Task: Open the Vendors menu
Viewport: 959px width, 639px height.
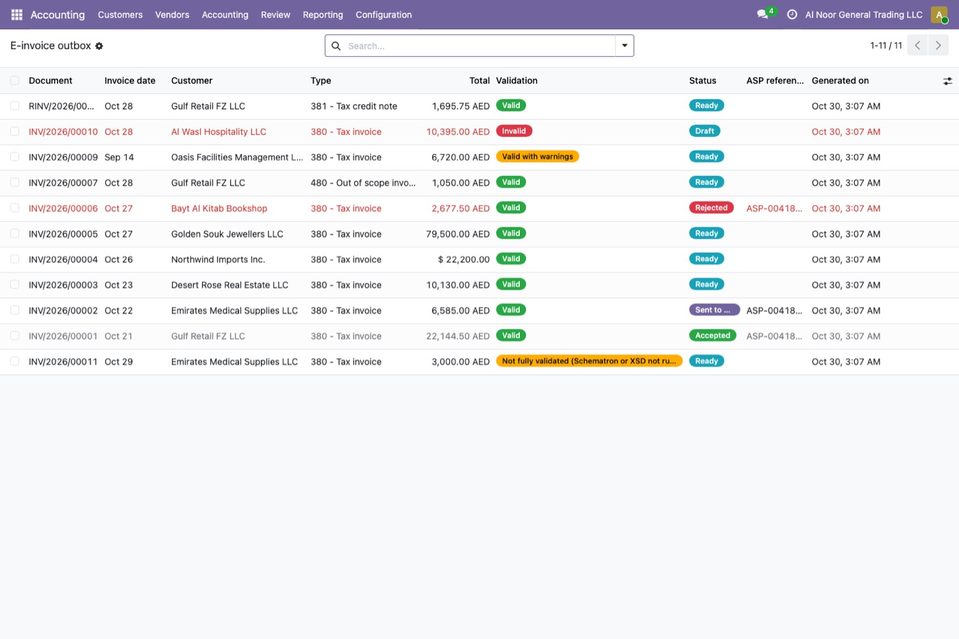Action: point(172,15)
